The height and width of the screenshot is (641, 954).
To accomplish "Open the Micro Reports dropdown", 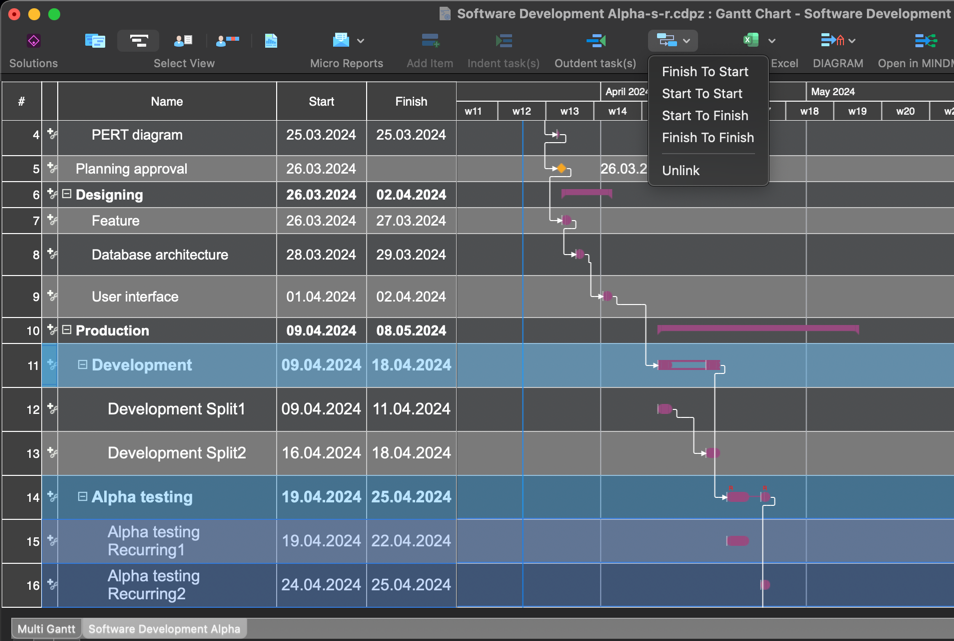I will [360, 41].
